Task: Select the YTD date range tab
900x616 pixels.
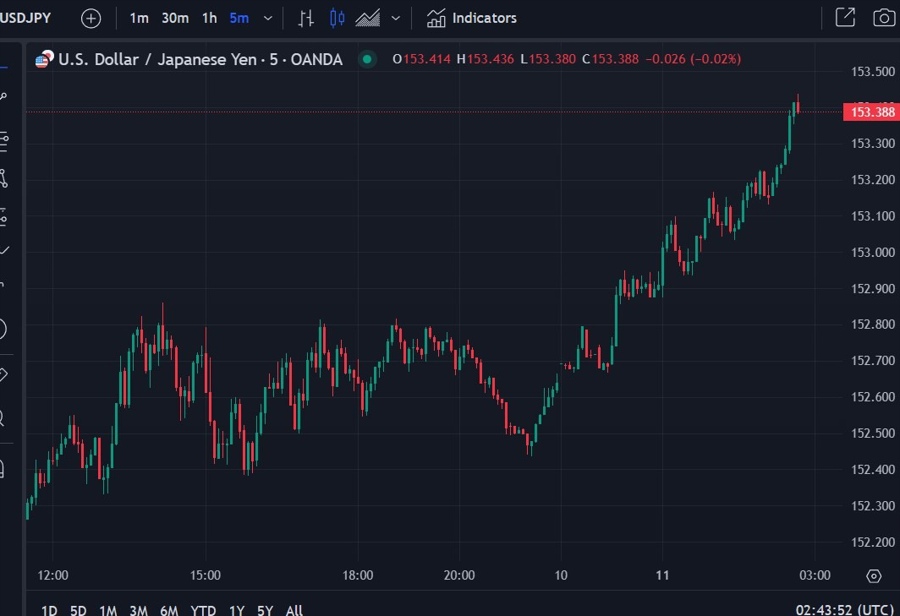Action: click(x=203, y=610)
